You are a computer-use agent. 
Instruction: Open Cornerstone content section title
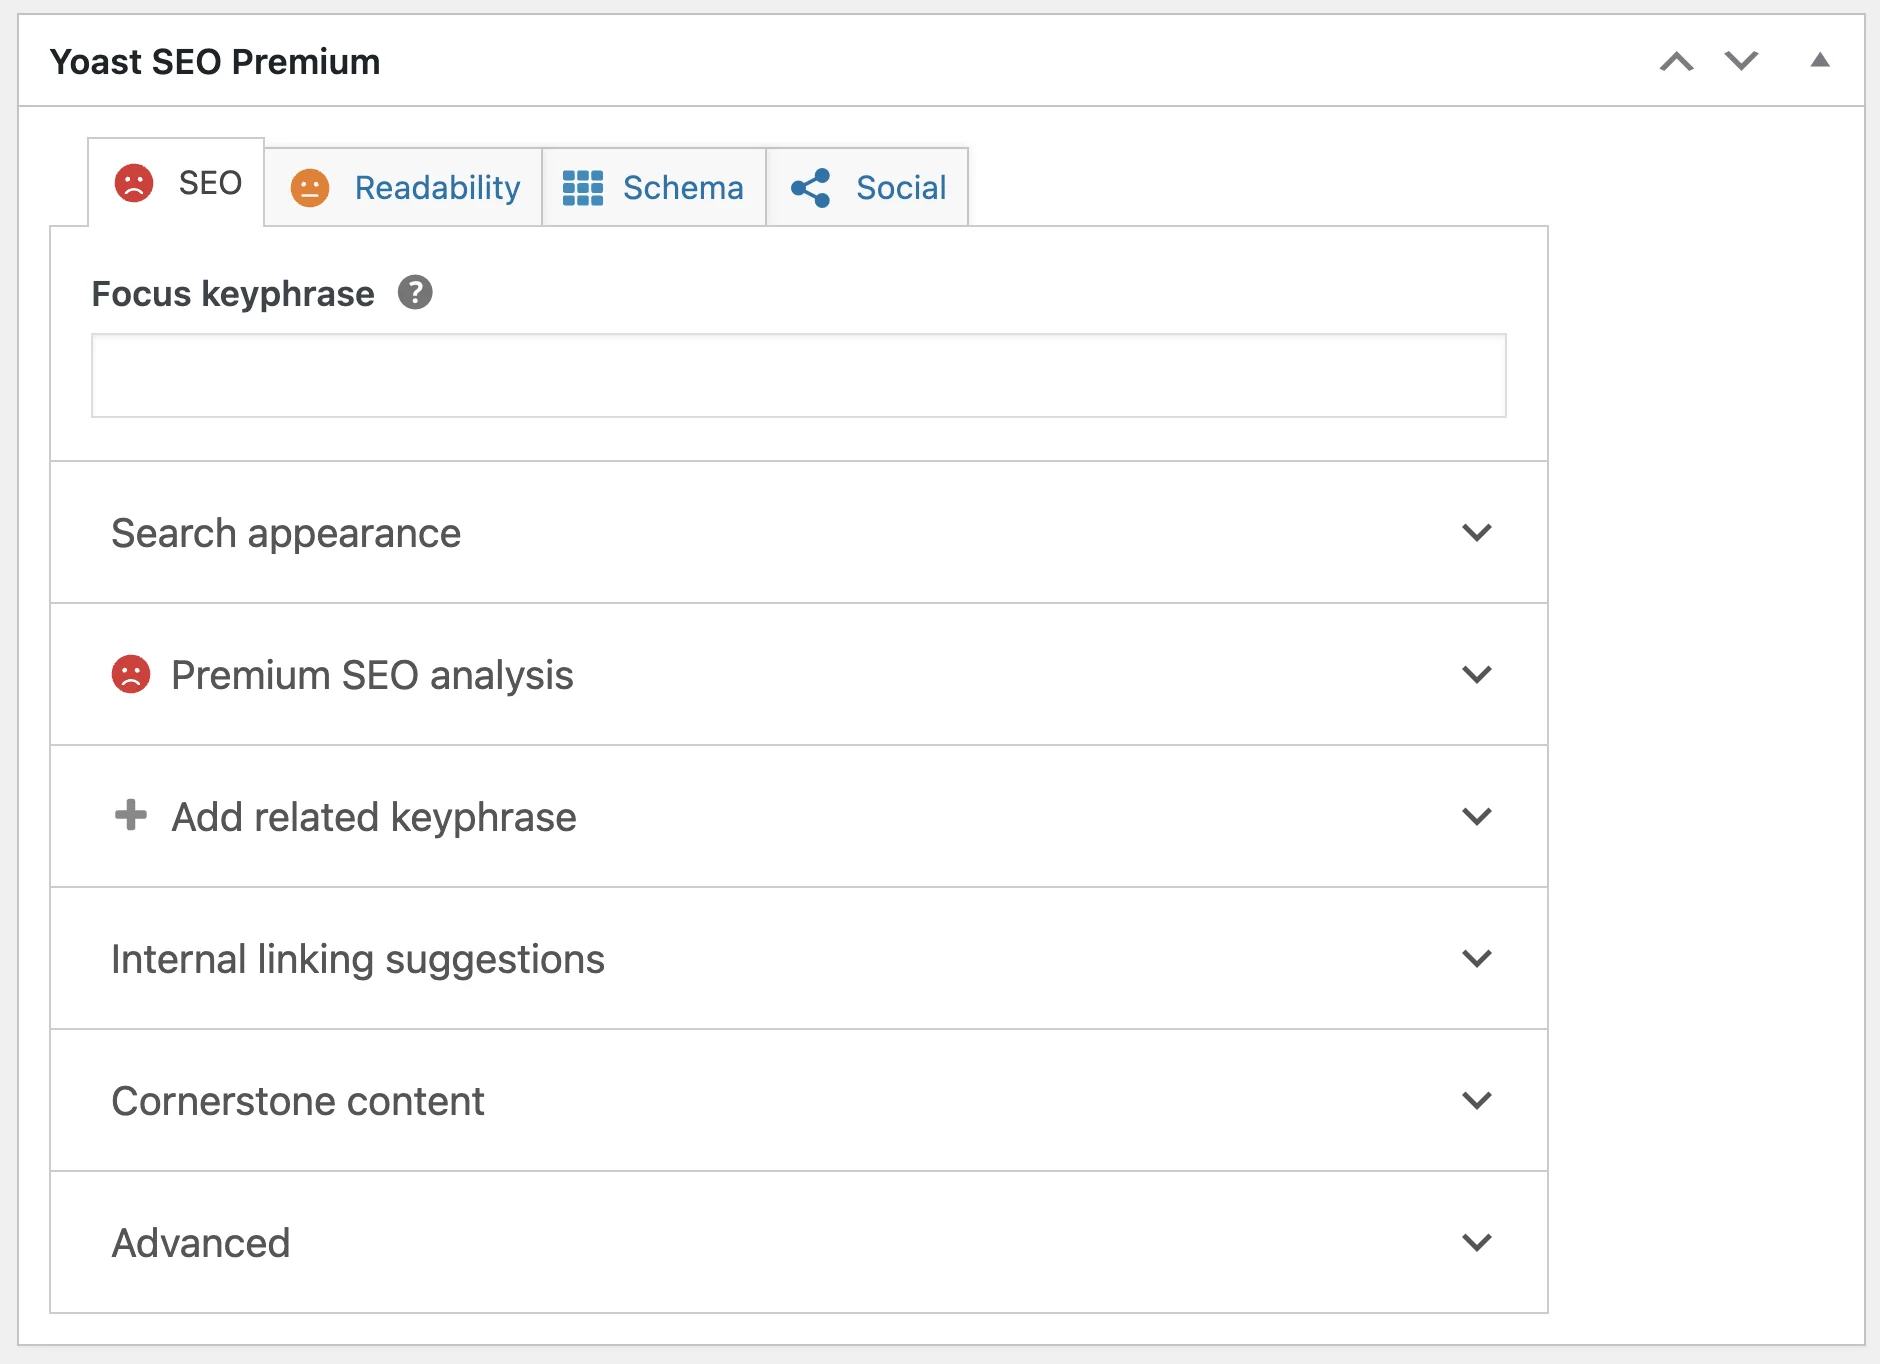298,1101
